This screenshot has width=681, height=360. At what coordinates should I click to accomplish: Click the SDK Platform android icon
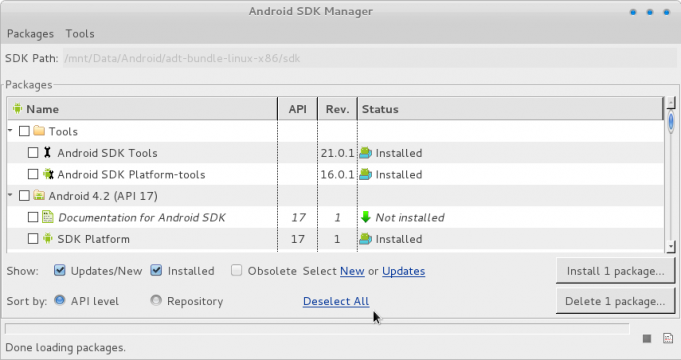tap(48, 238)
